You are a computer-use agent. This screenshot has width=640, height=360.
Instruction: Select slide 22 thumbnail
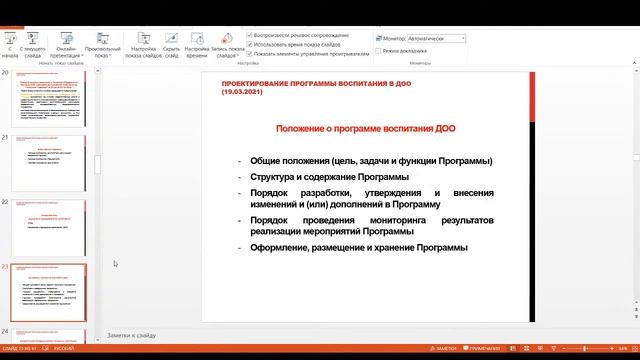point(49,228)
